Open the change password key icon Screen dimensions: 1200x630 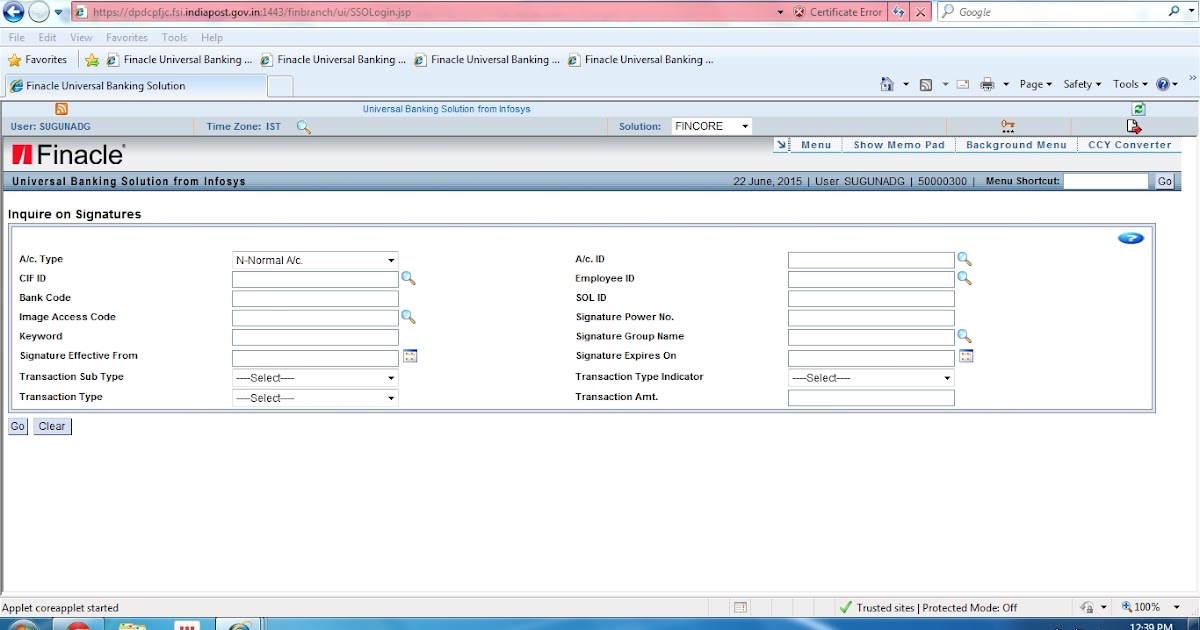point(1008,126)
